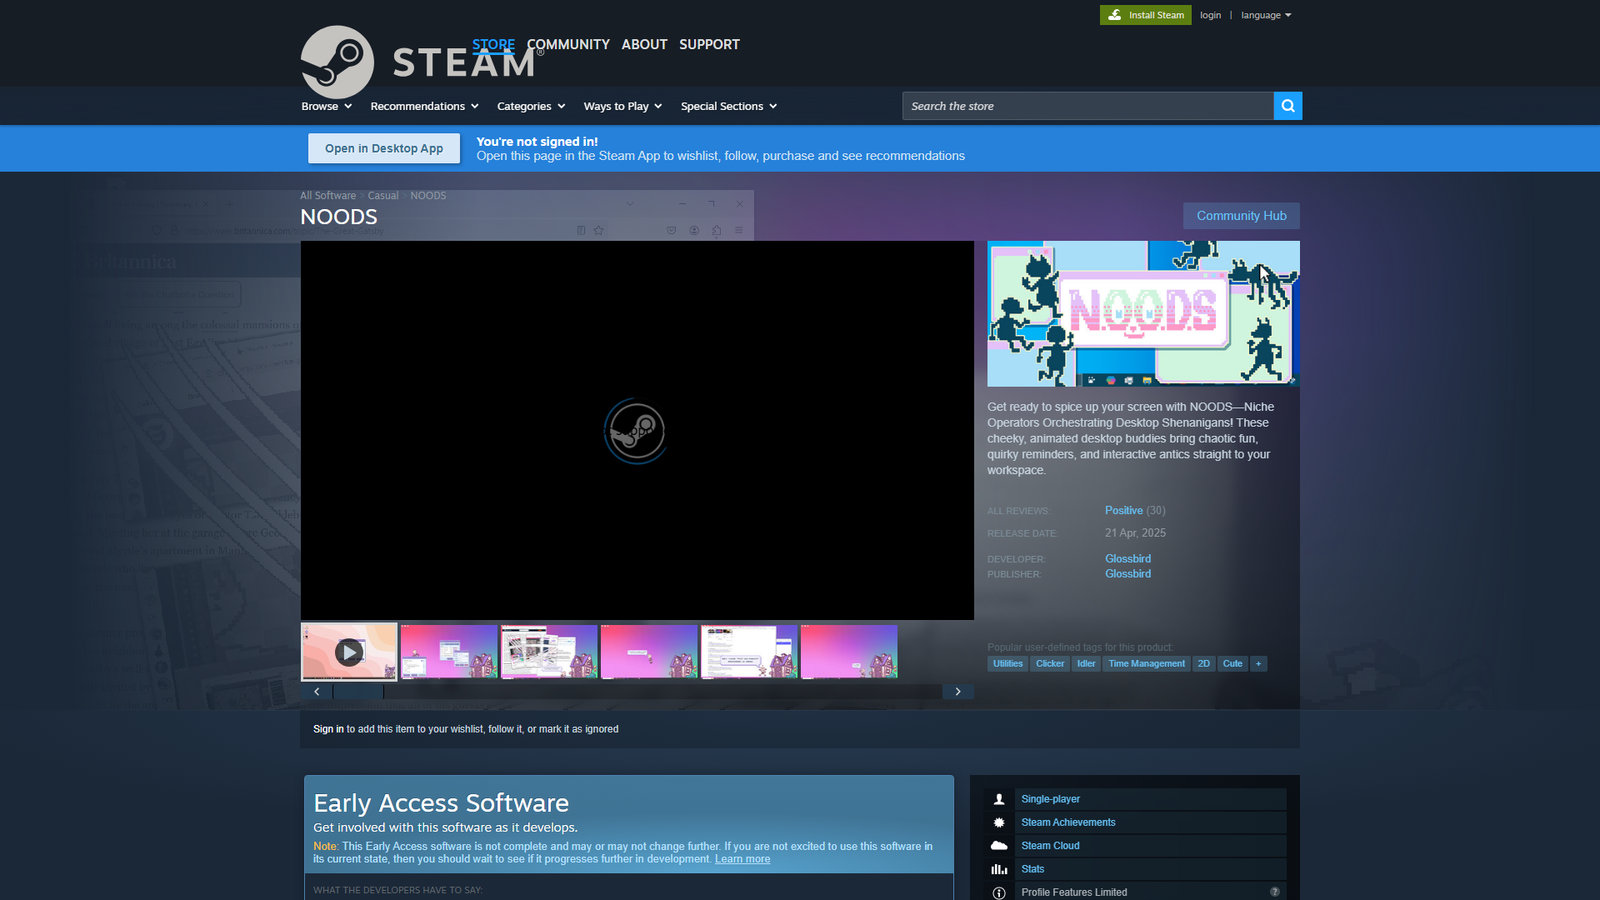Click the Steam Cloud icon
Viewport: 1600px width, 900px height.
(x=998, y=845)
